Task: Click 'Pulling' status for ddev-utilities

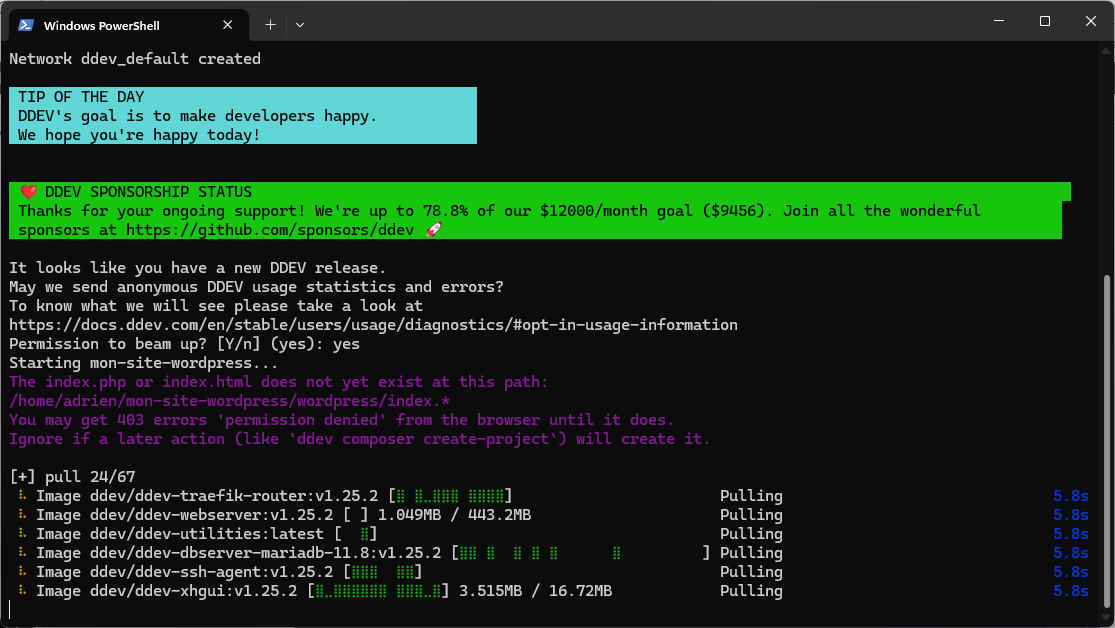Action: click(751, 534)
